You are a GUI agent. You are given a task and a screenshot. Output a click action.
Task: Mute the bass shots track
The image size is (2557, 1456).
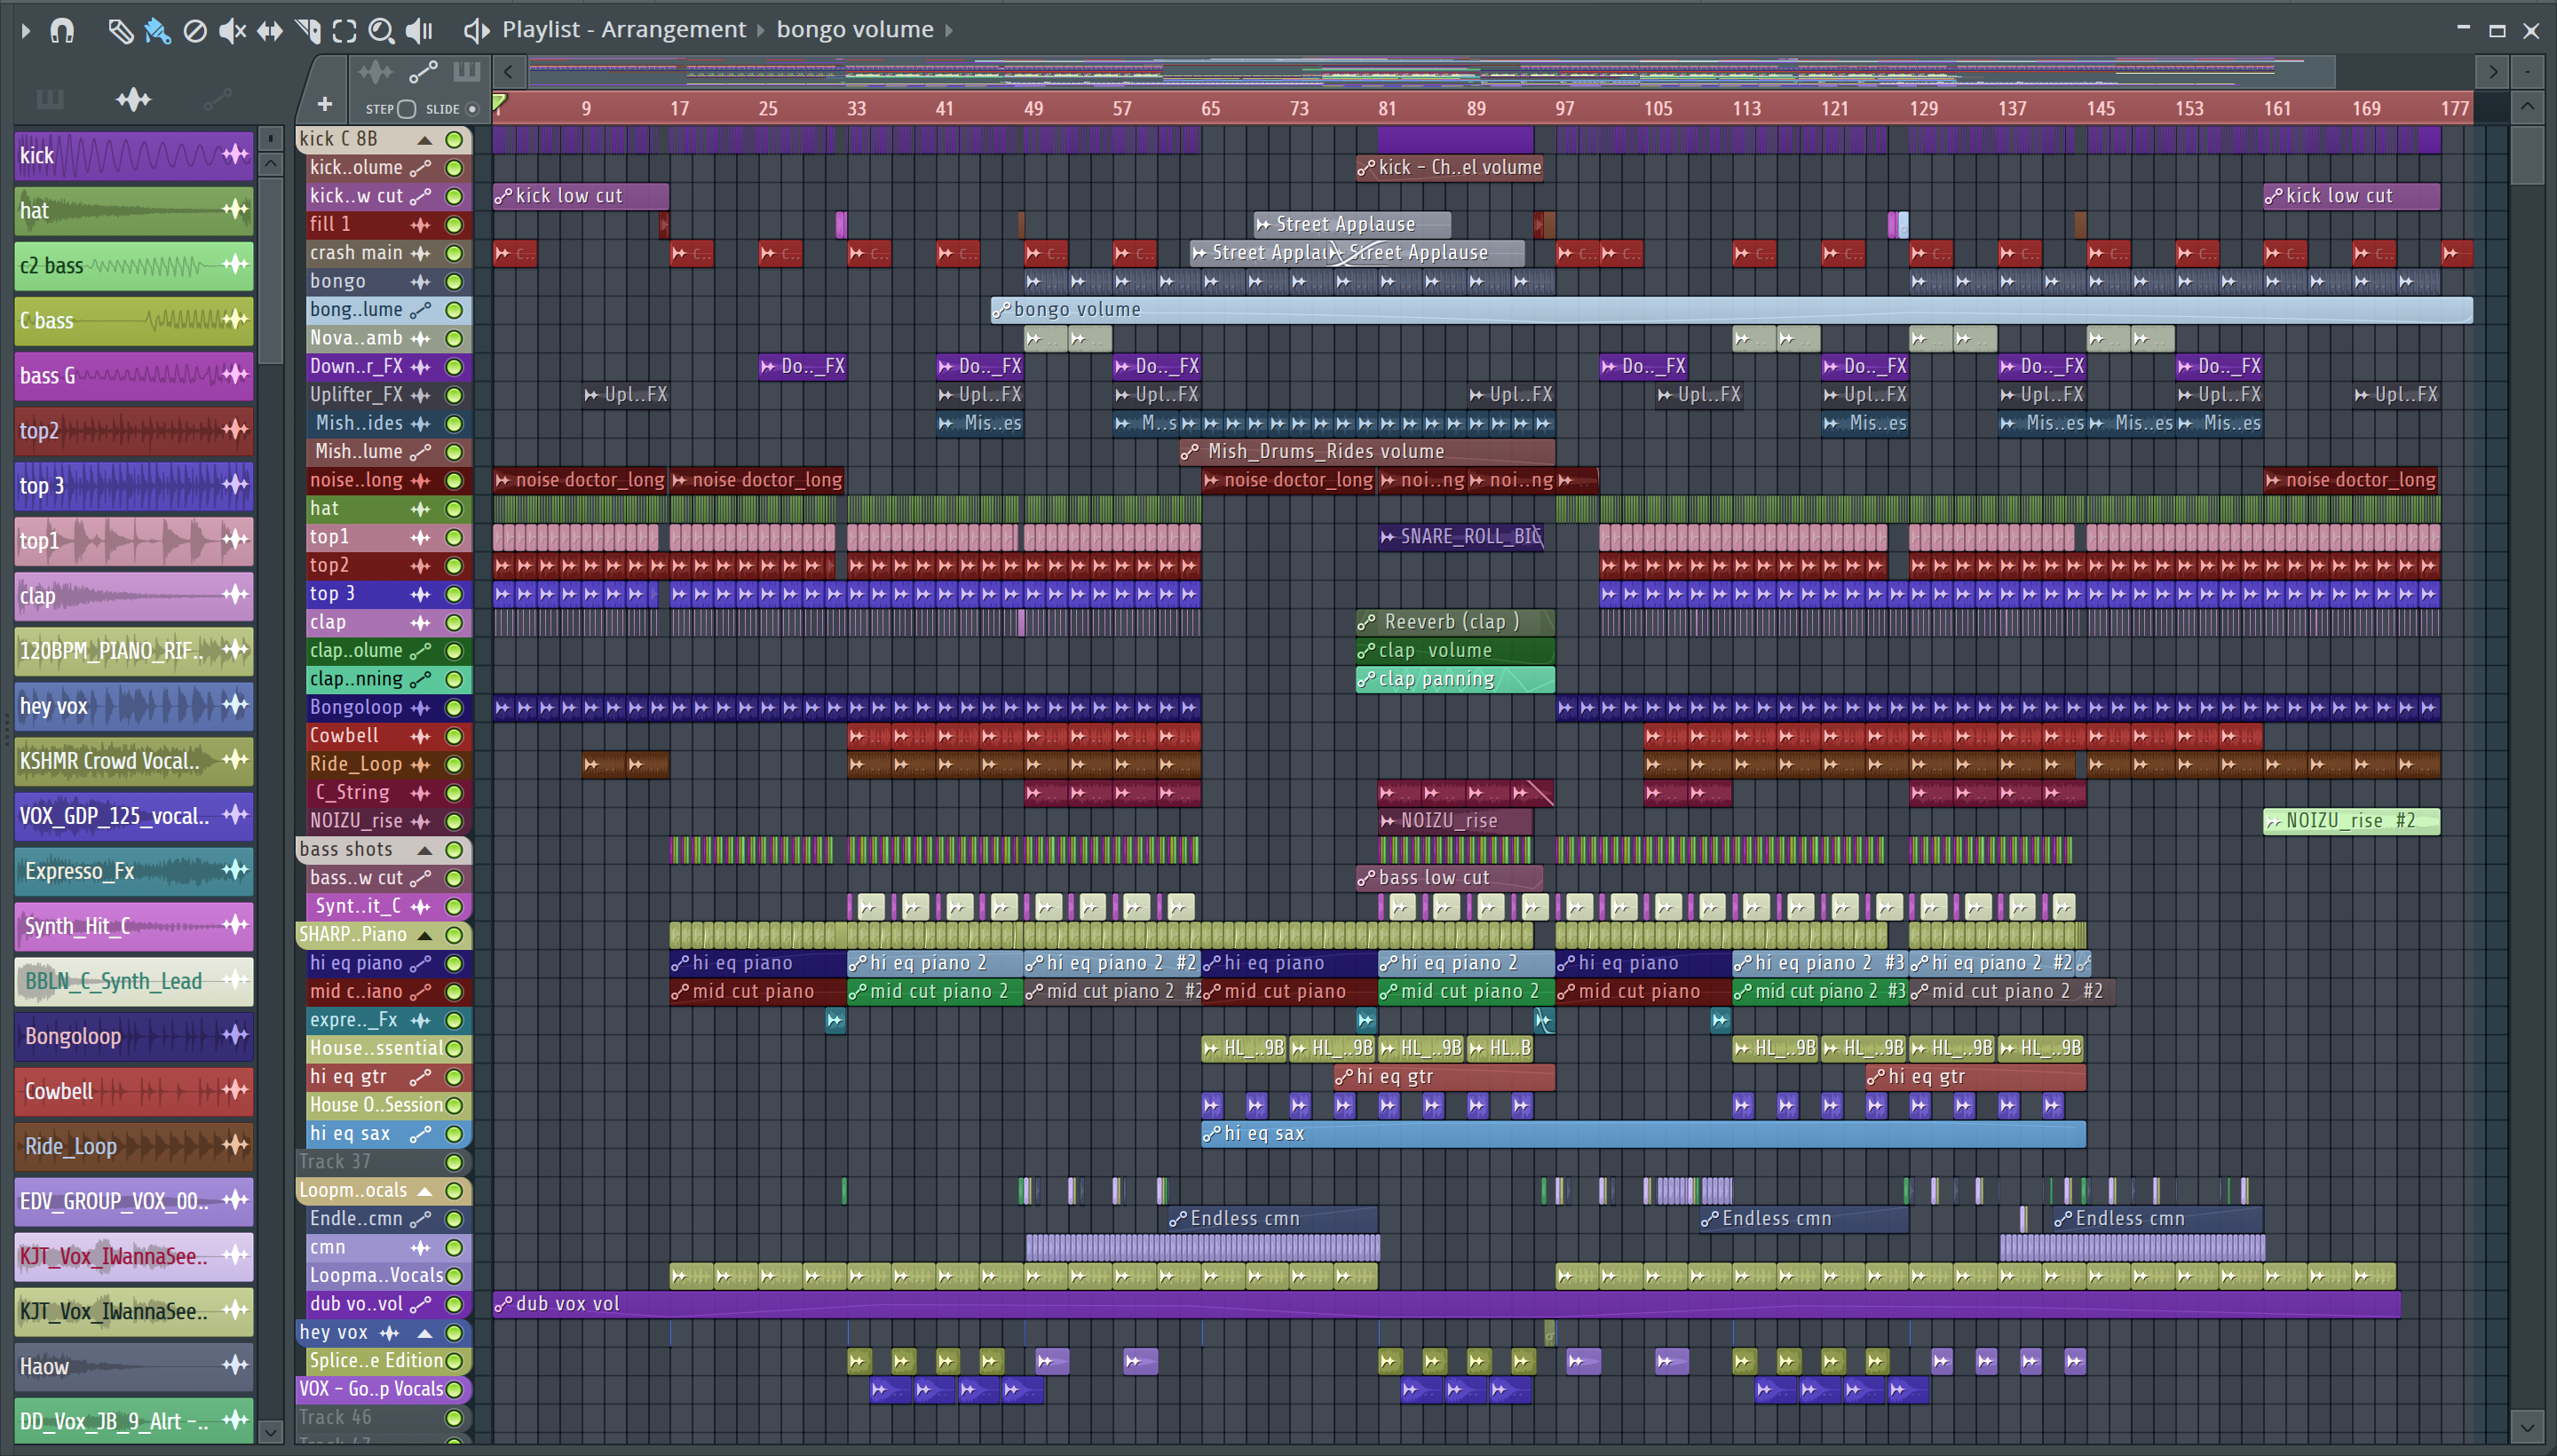[454, 850]
